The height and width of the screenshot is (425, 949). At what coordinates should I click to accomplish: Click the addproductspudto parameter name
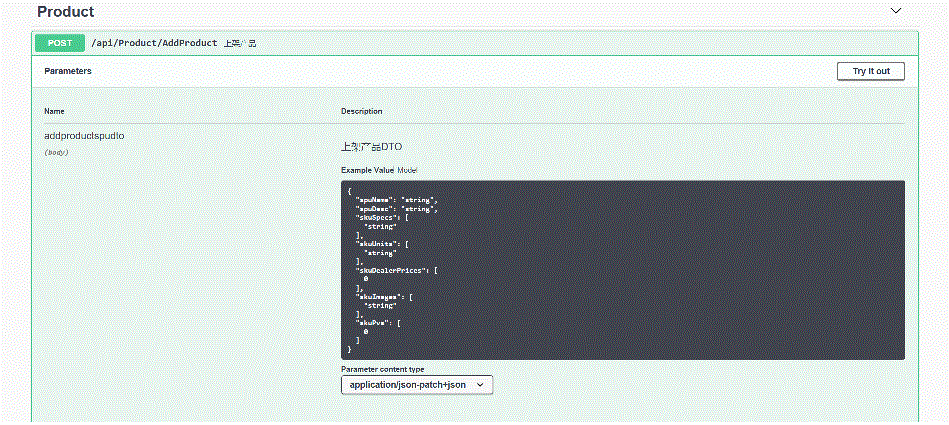[84, 136]
